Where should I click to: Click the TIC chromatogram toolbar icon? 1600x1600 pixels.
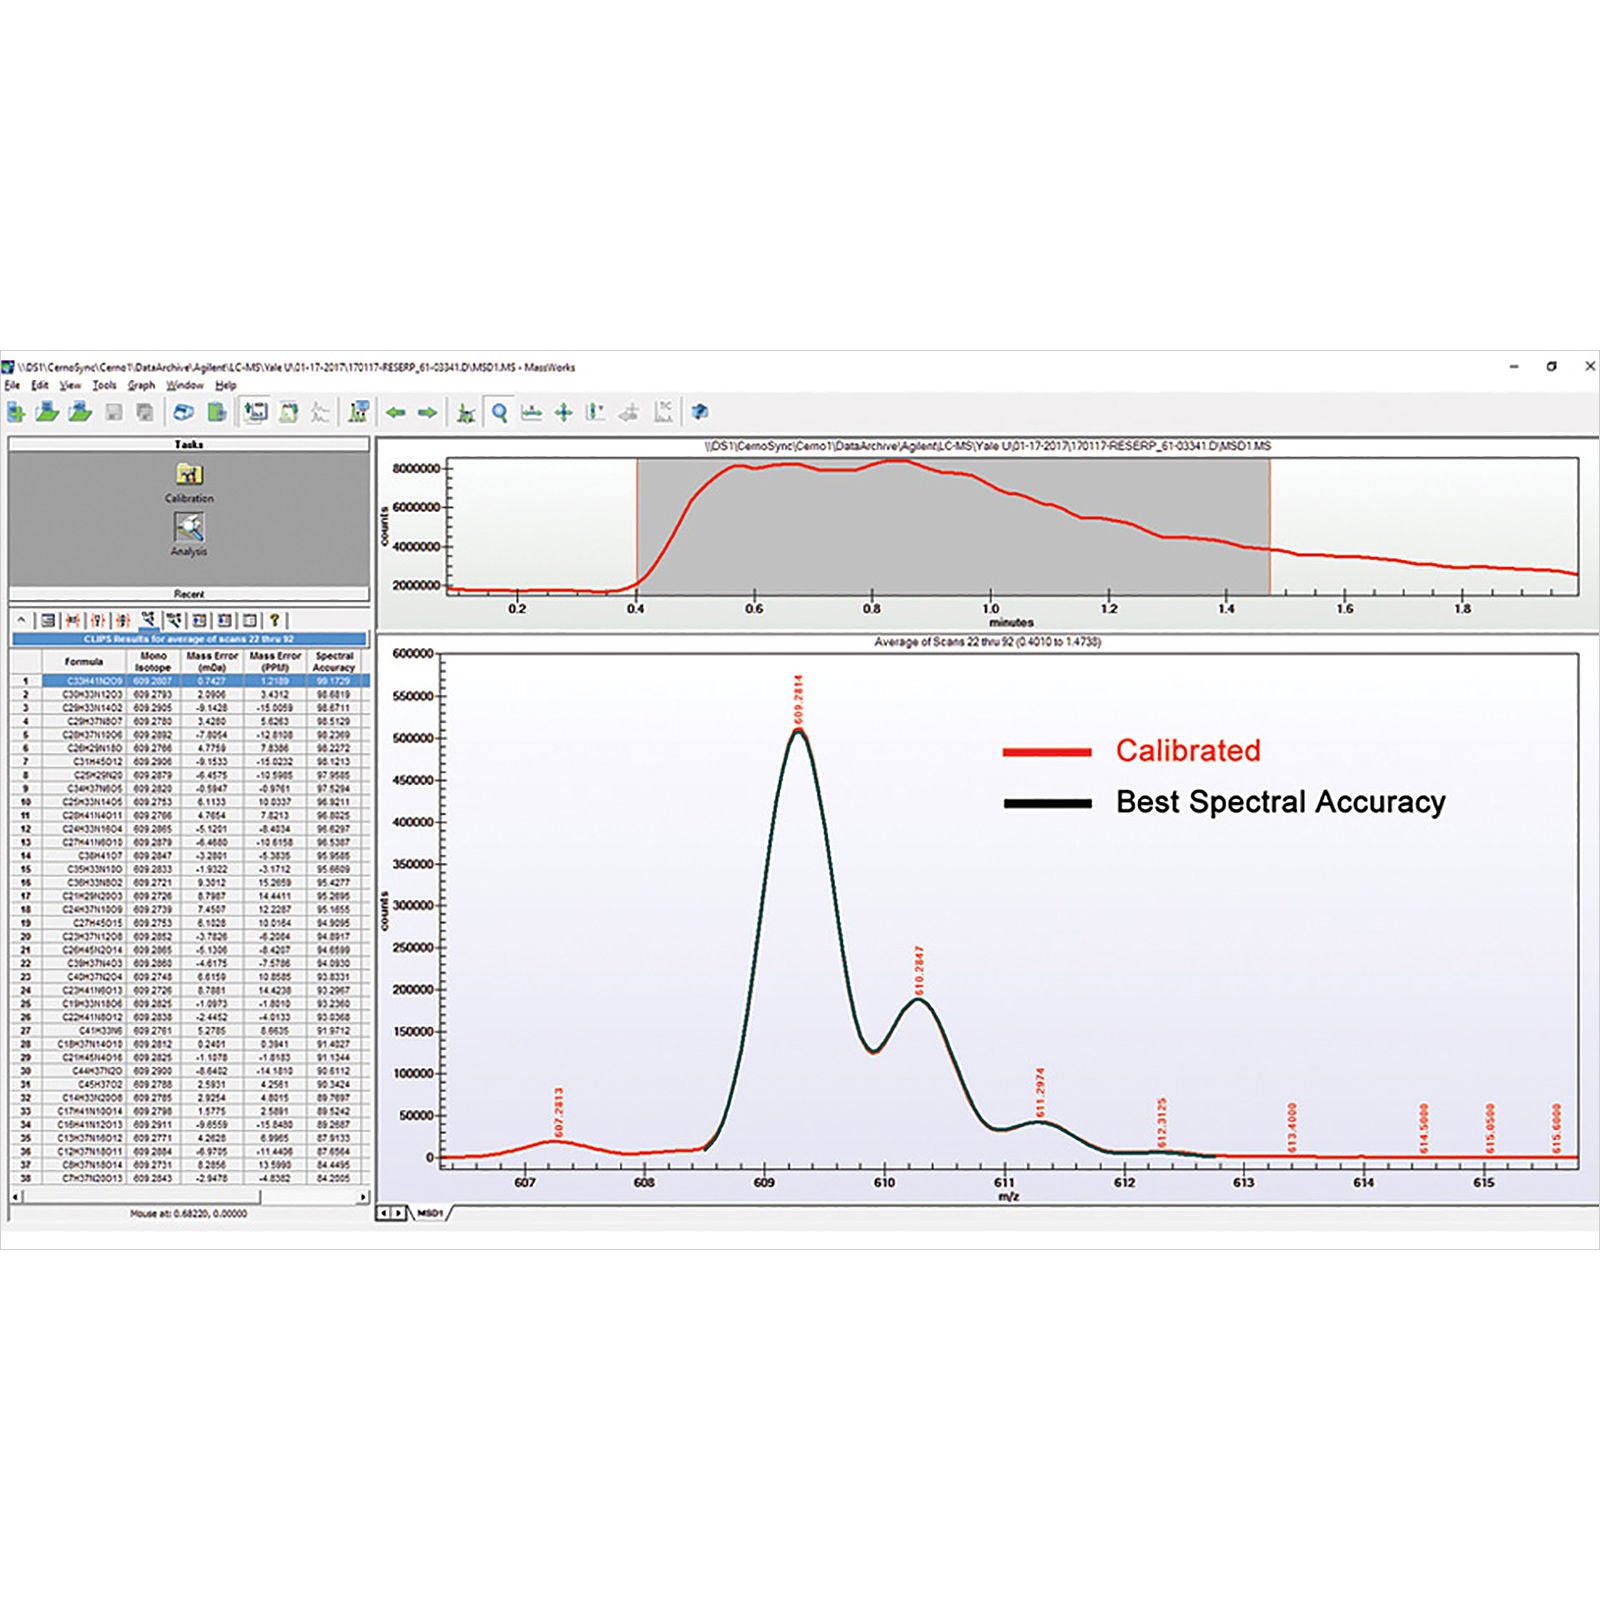(663, 412)
